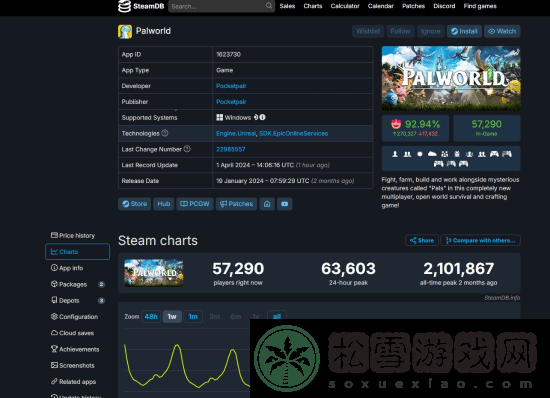Click the Palworld header banner image
This screenshot has width=550, height=398.
(451, 78)
